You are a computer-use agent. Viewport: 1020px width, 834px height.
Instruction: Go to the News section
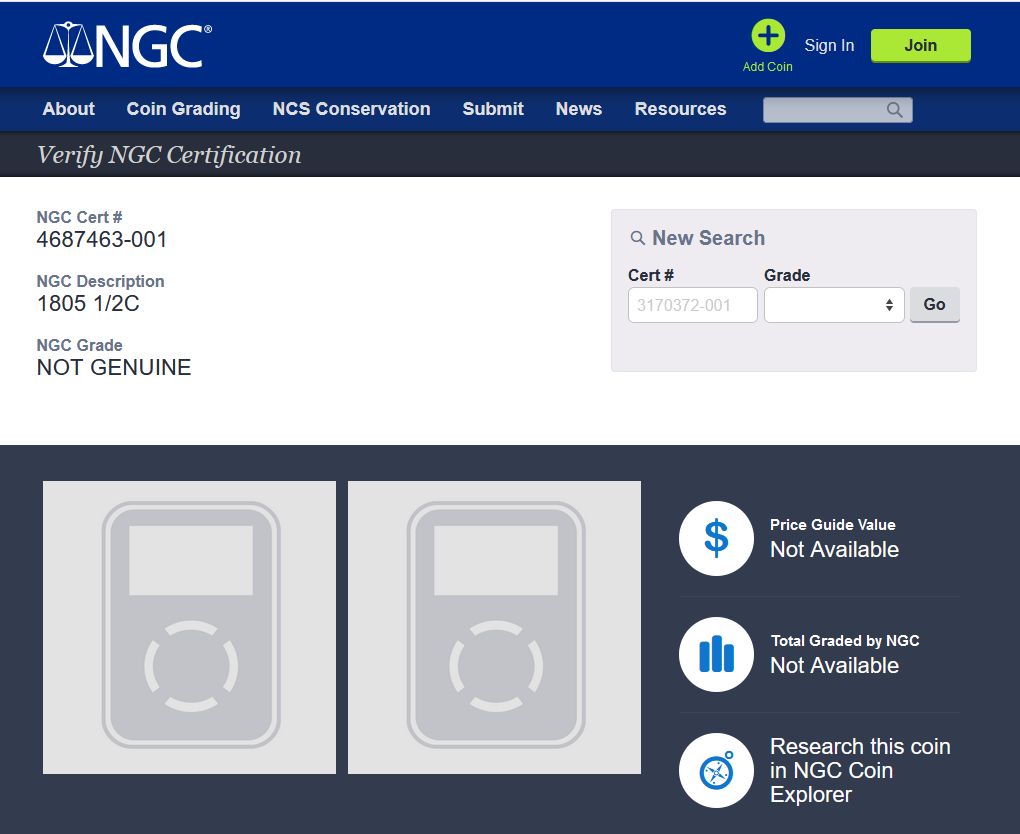click(578, 109)
